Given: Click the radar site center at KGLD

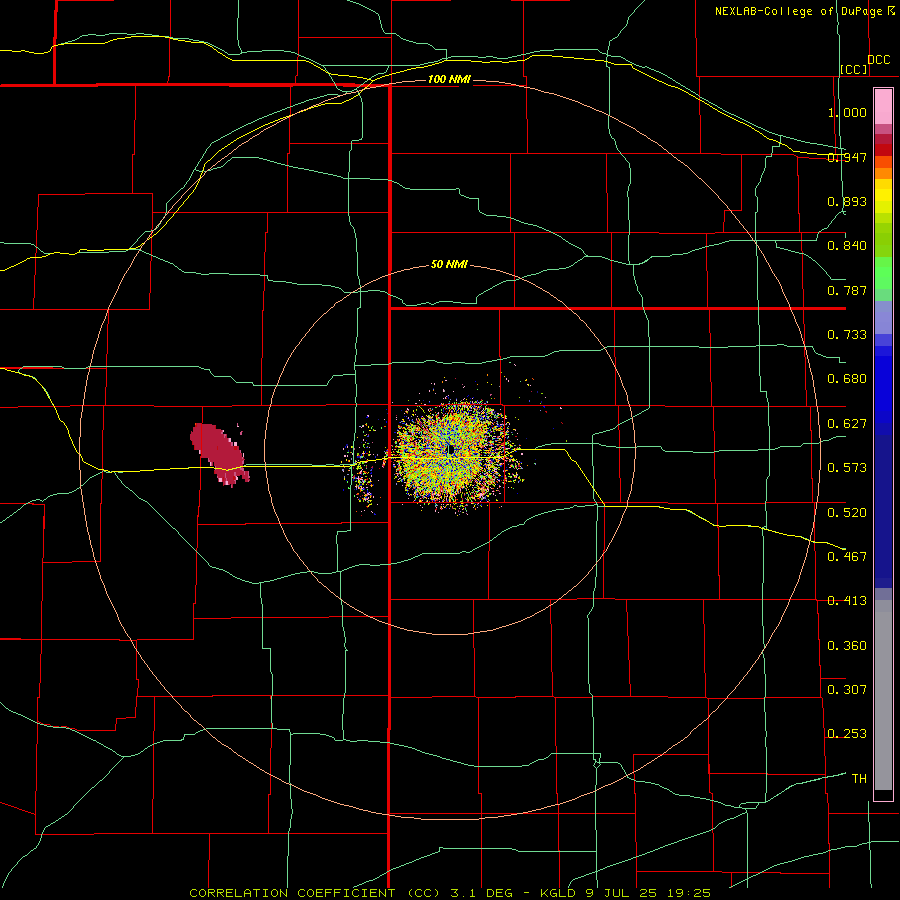Looking at the screenshot, I should click(x=451, y=449).
